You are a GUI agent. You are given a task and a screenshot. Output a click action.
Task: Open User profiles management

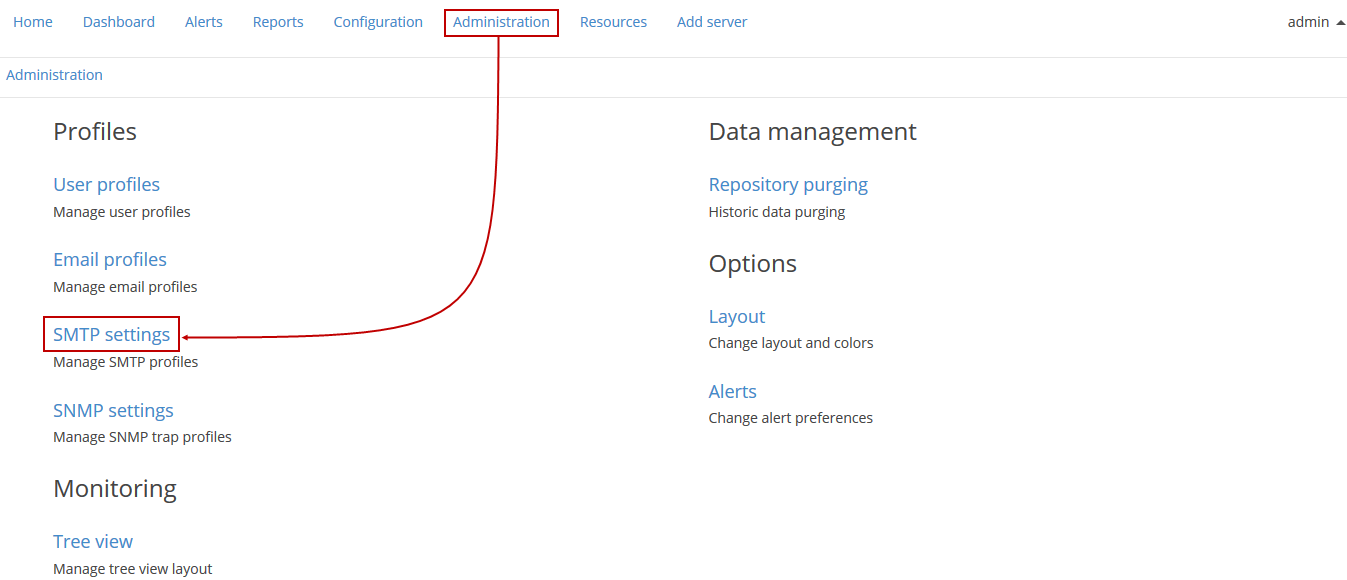[106, 185]
